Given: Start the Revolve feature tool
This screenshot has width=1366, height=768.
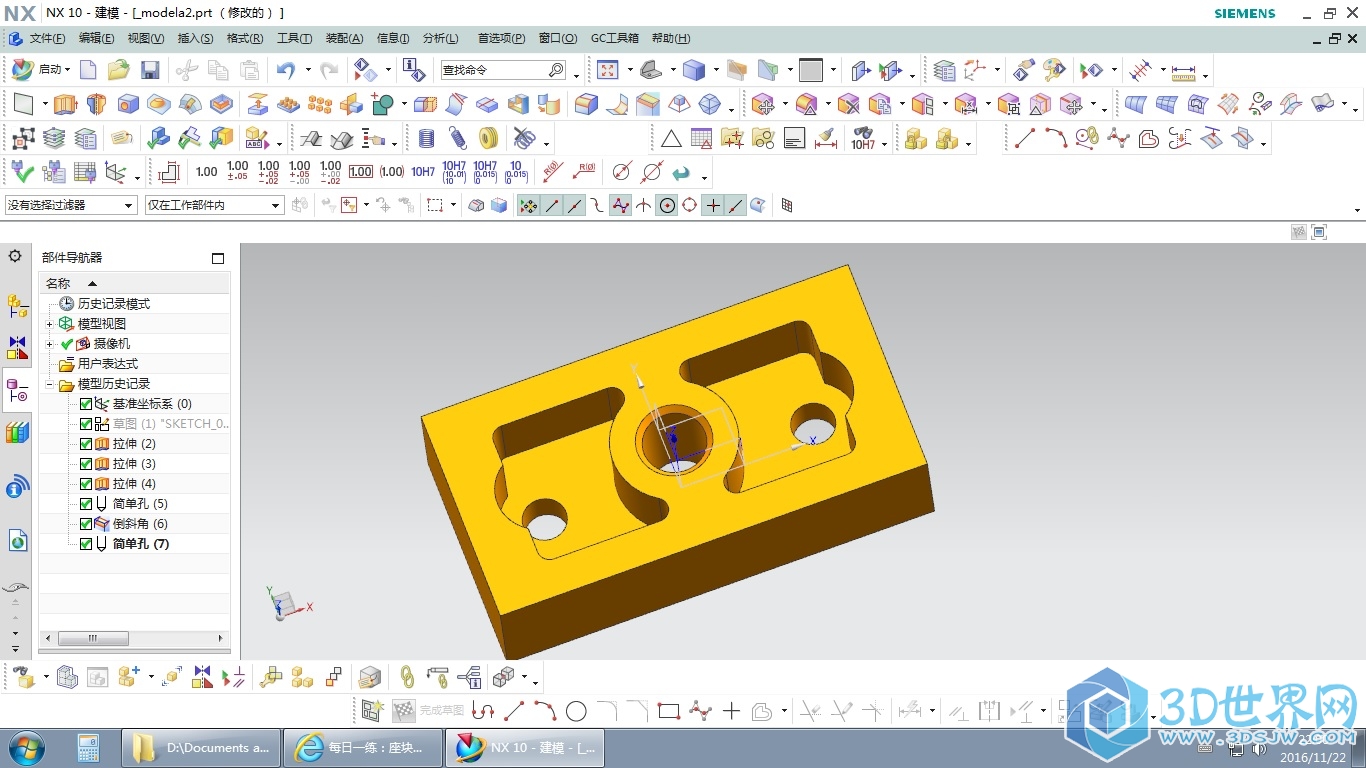Looking at the screenshot, I should [97, 104].
